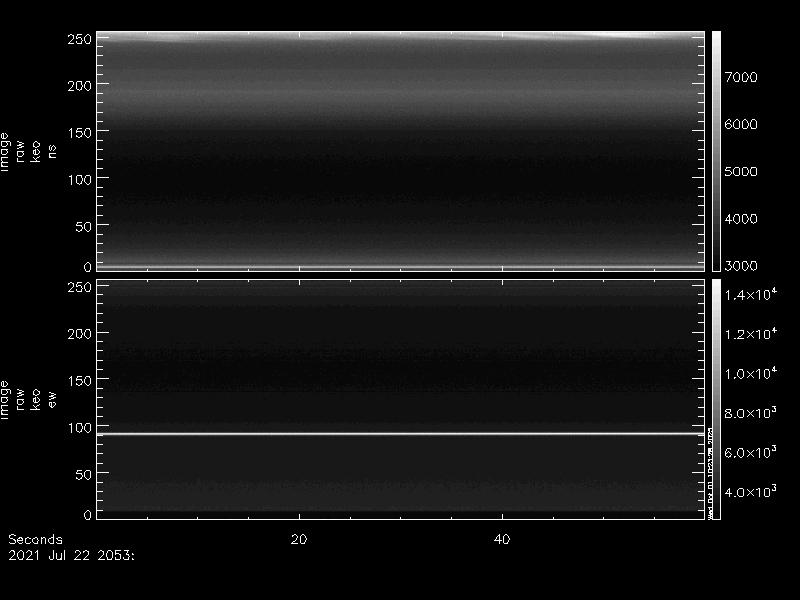Click the Seconds axis title
The width and height of the screenshot is (800, 600).
coord(35,539)
